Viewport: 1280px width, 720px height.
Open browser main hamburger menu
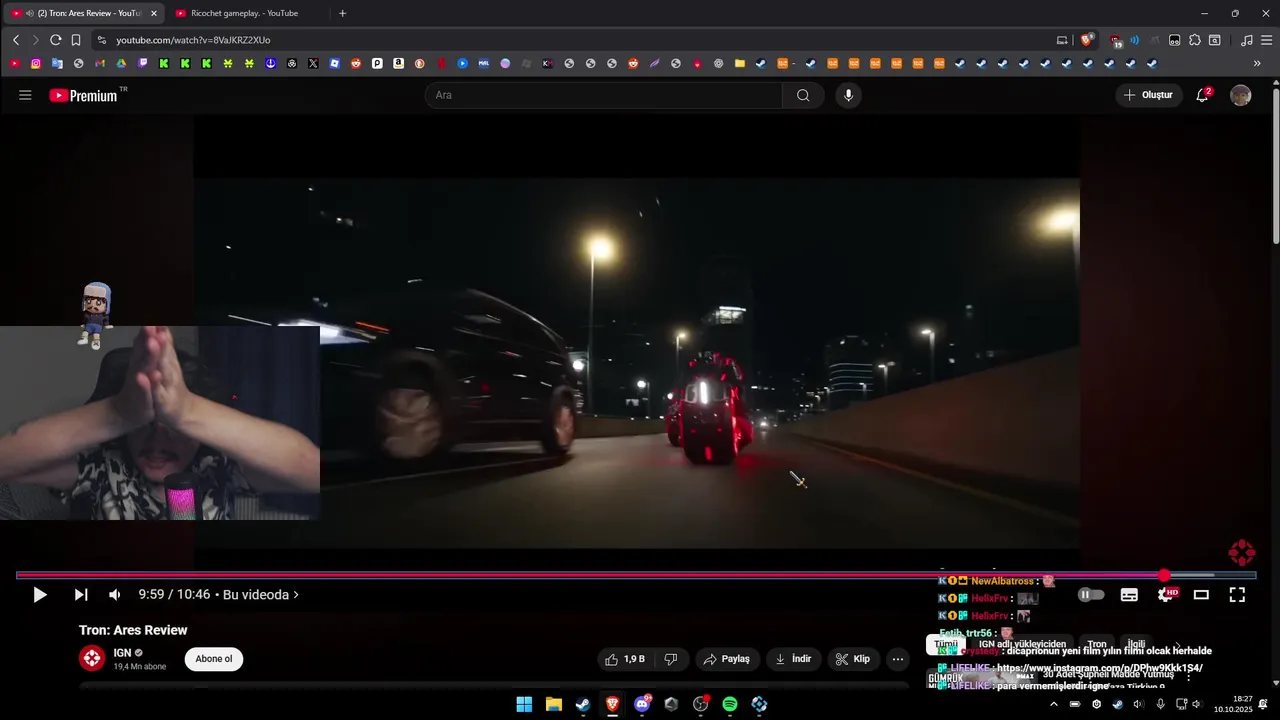1266,40
